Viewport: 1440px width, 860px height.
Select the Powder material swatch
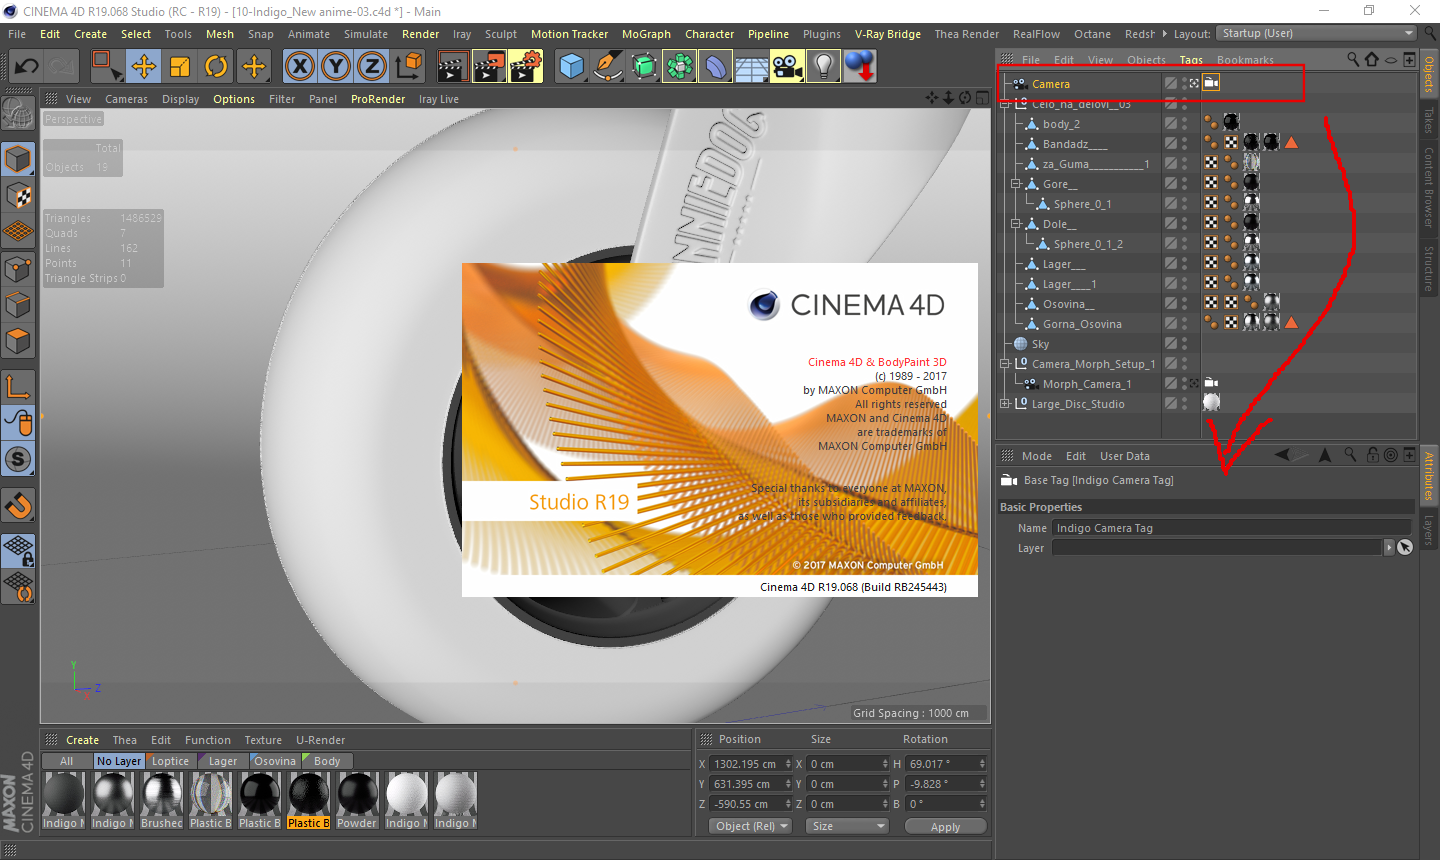click(x=357, y=796)
